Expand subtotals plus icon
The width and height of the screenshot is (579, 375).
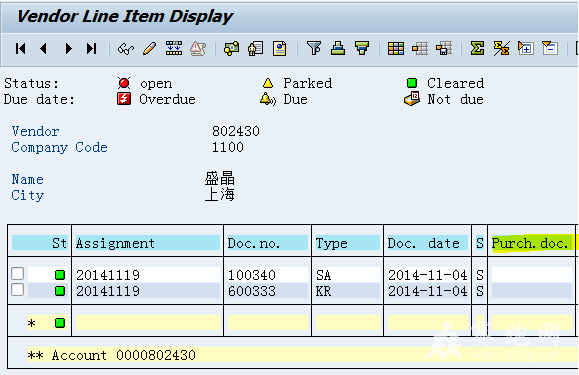[525, 48]
